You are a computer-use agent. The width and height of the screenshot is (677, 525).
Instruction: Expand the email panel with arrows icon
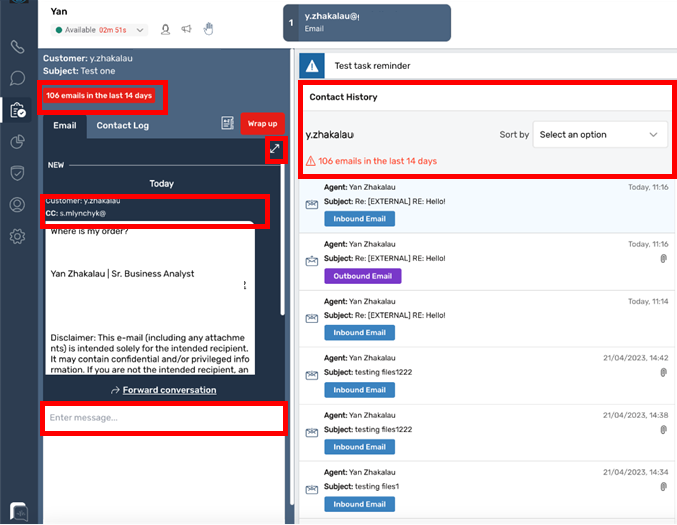click(275, 149)
